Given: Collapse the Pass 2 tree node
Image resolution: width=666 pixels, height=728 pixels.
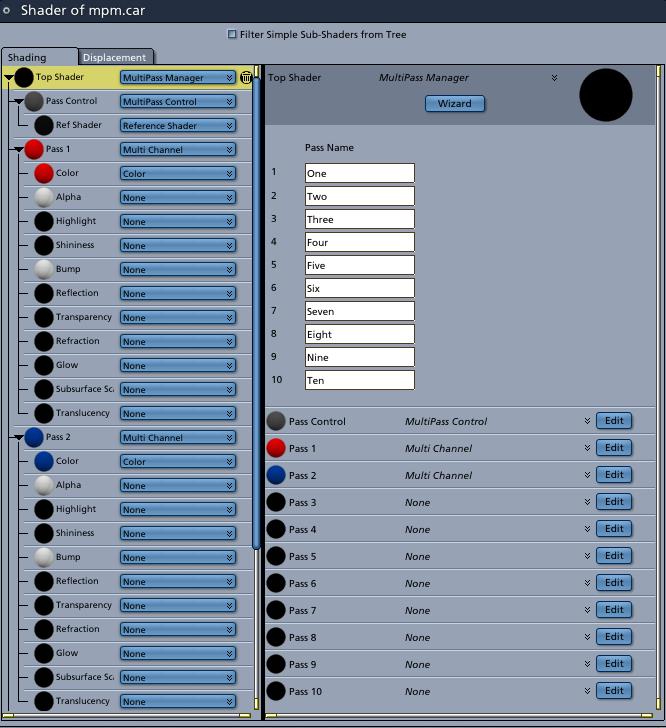Looking at the screenshot, I should pos(19,437).
